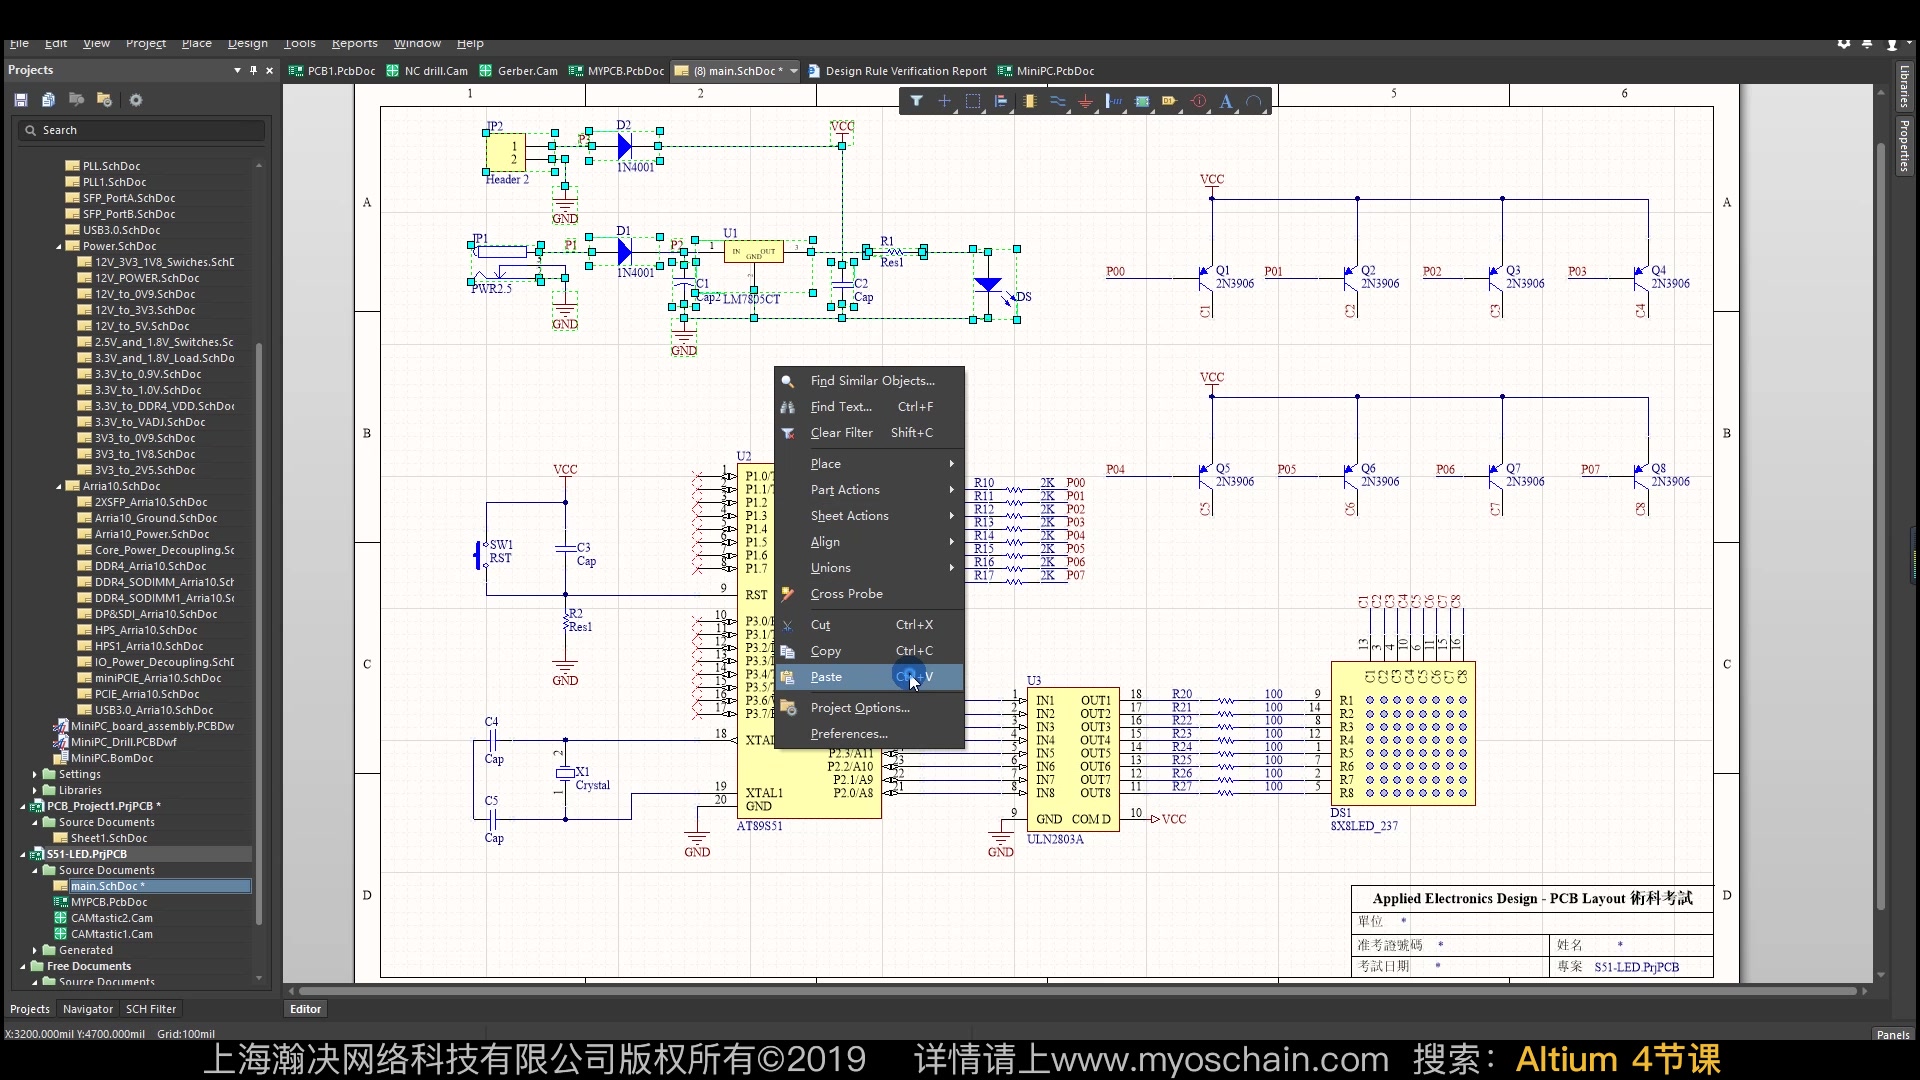Select the Place Text String tool
The image size is (1920, 1080).
(1226, 100)
